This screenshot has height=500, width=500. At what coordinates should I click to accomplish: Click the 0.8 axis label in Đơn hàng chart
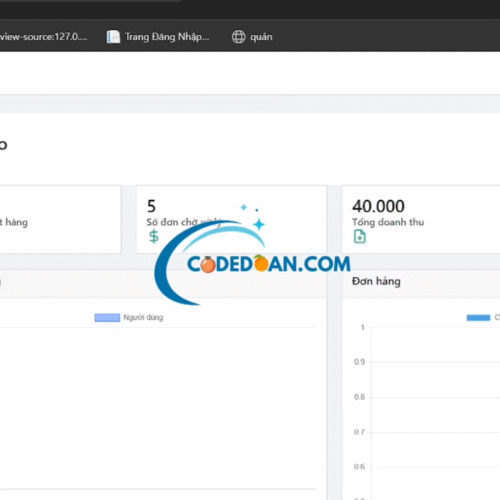coord(359,397)
